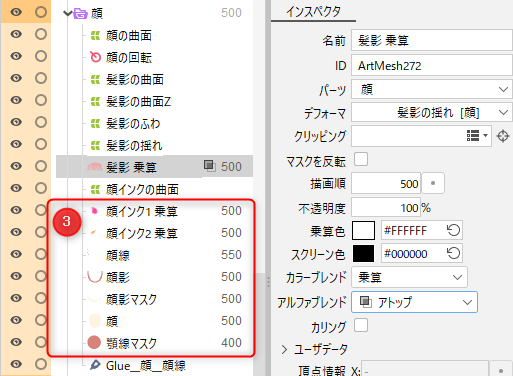Enable the カリング checkbox
The width and height of the screenshot is (513, 376).
coord(361,325)
